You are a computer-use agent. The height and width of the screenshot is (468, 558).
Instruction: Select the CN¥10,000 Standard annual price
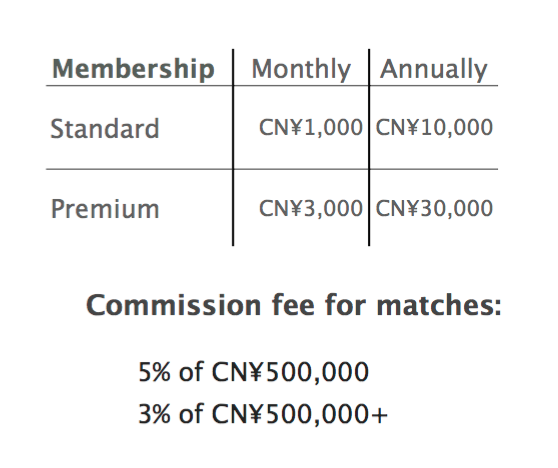[434, 128]
